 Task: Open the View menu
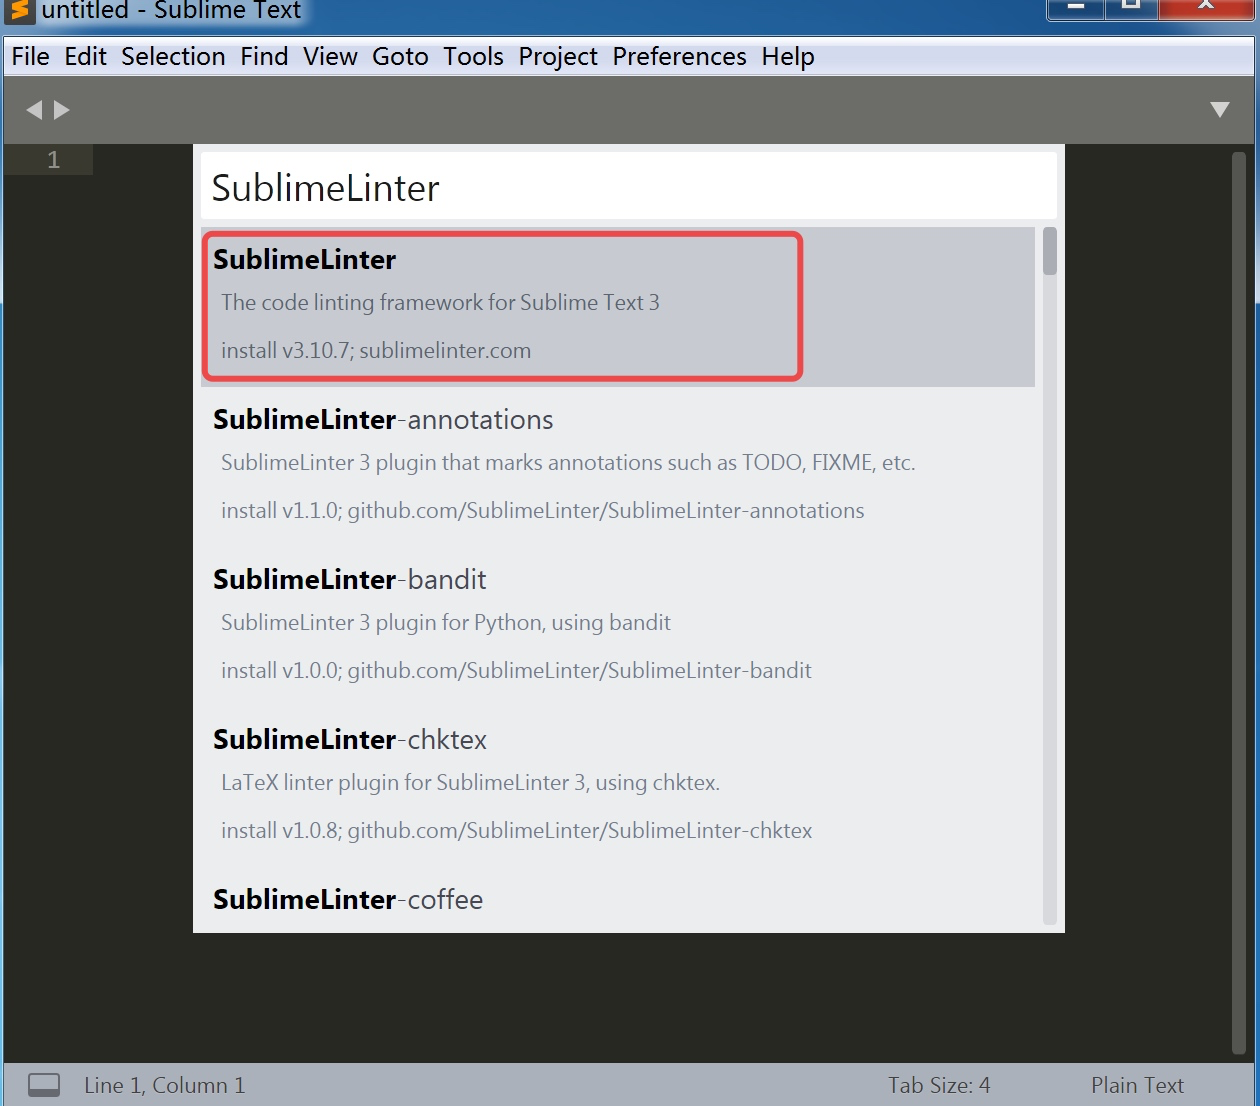[330, 56]
